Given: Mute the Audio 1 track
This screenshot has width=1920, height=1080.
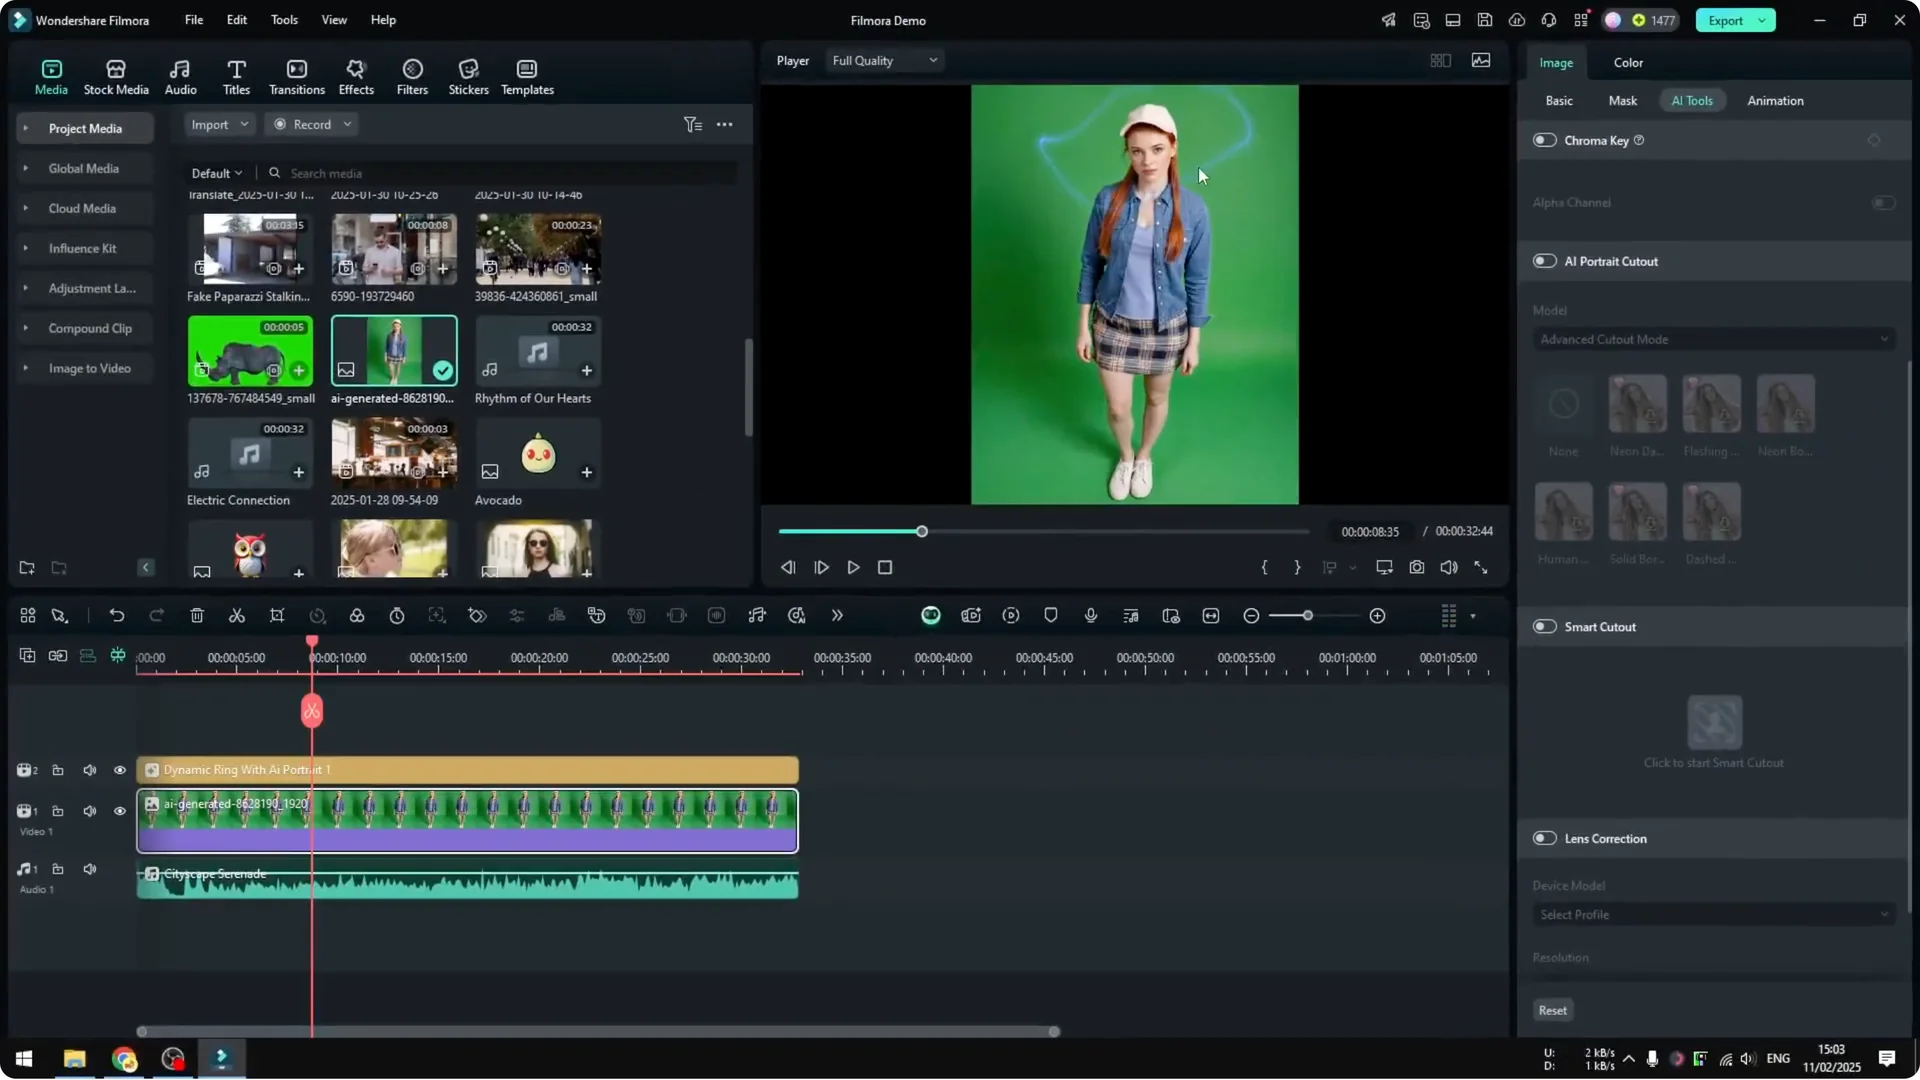Looking at the screenshot, I should (89, 869).
